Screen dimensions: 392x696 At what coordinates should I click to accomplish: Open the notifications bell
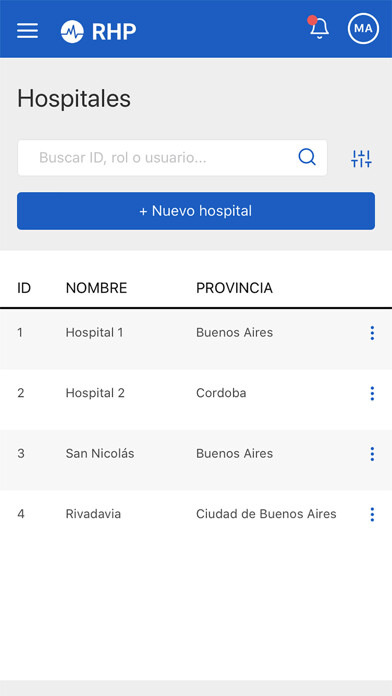point(319,28)
